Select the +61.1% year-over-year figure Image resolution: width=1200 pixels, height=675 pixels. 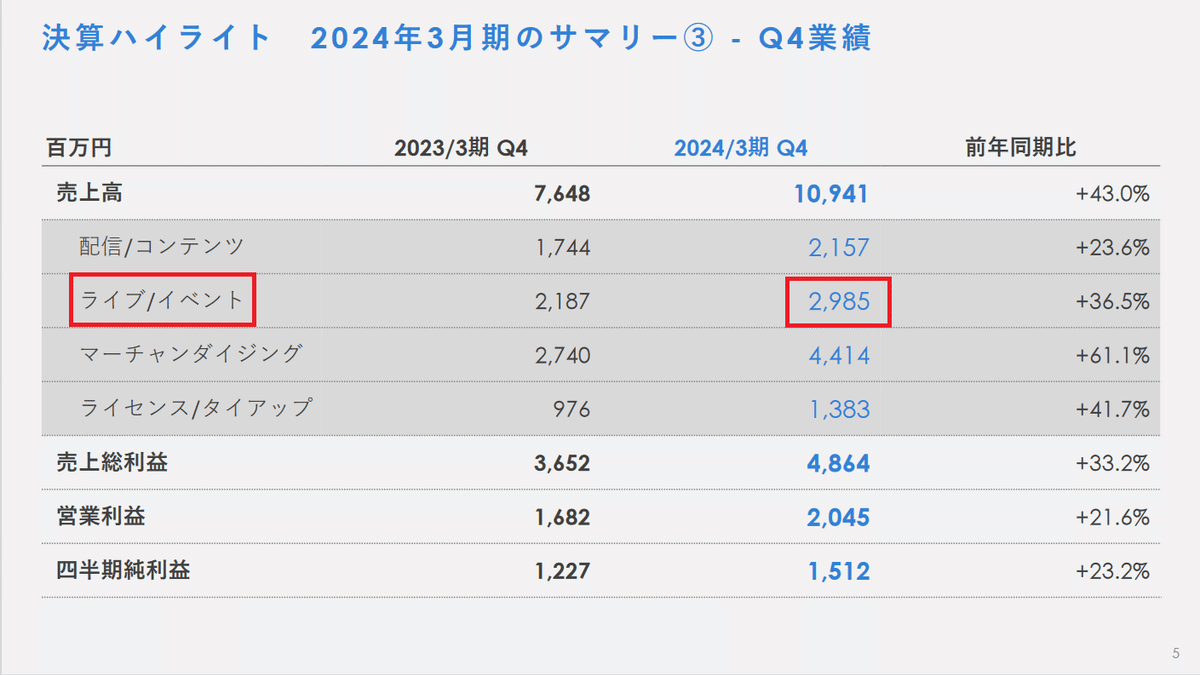(x=1114, y=355)
